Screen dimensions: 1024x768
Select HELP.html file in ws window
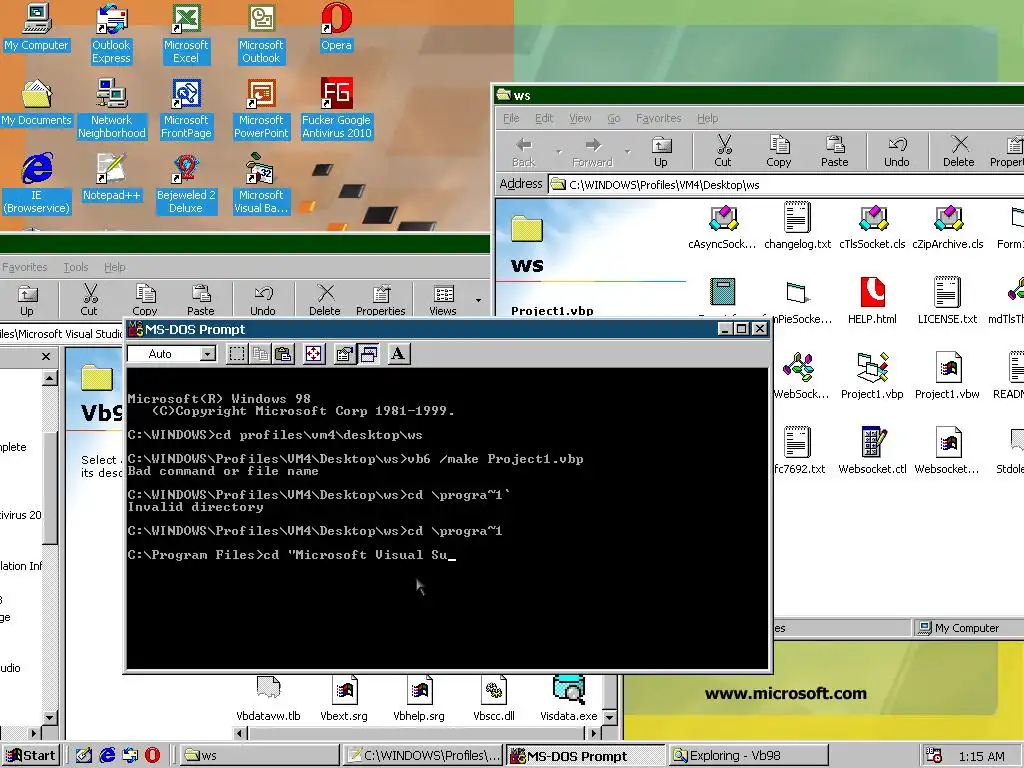coord(872,302)
